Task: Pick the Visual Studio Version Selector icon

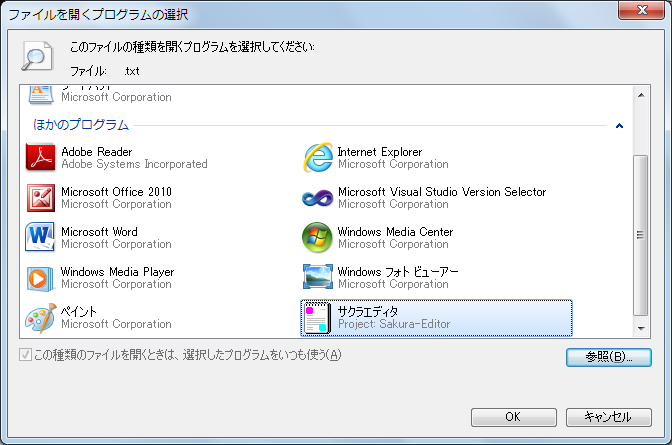Action: (318, 198)
